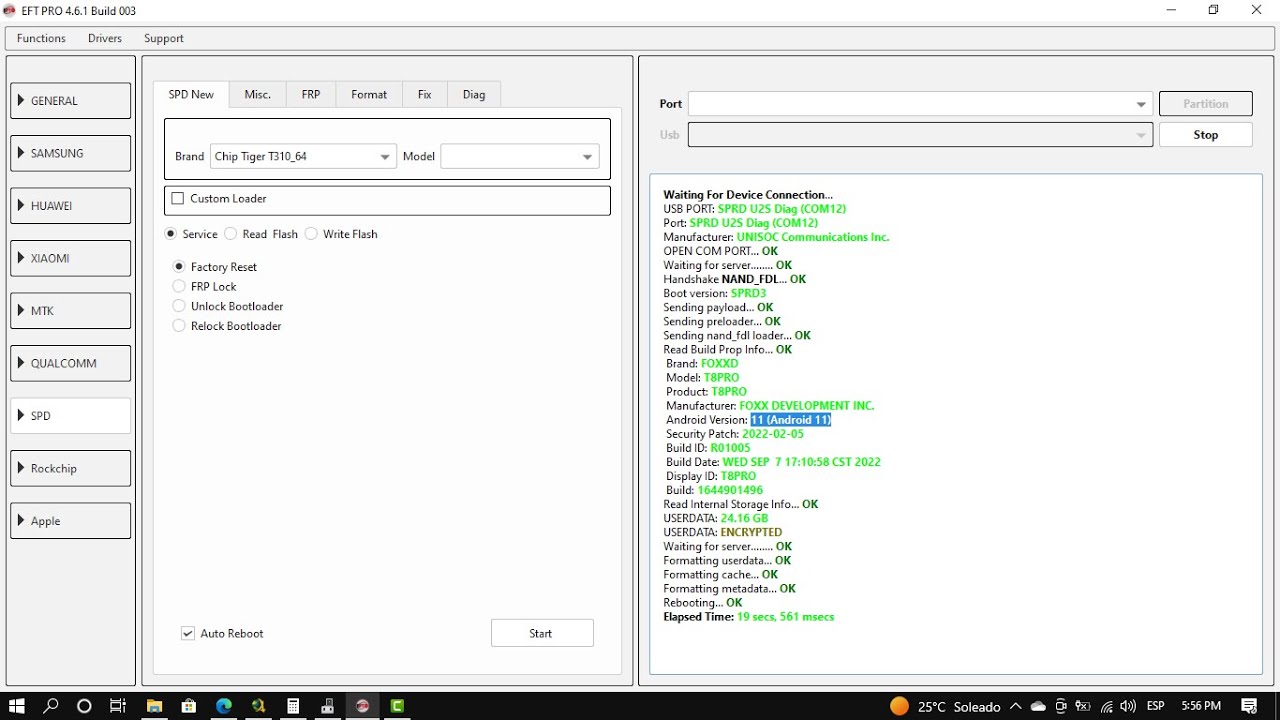Click USERDATA: ENCRYPTED log line

pos(723,532)
